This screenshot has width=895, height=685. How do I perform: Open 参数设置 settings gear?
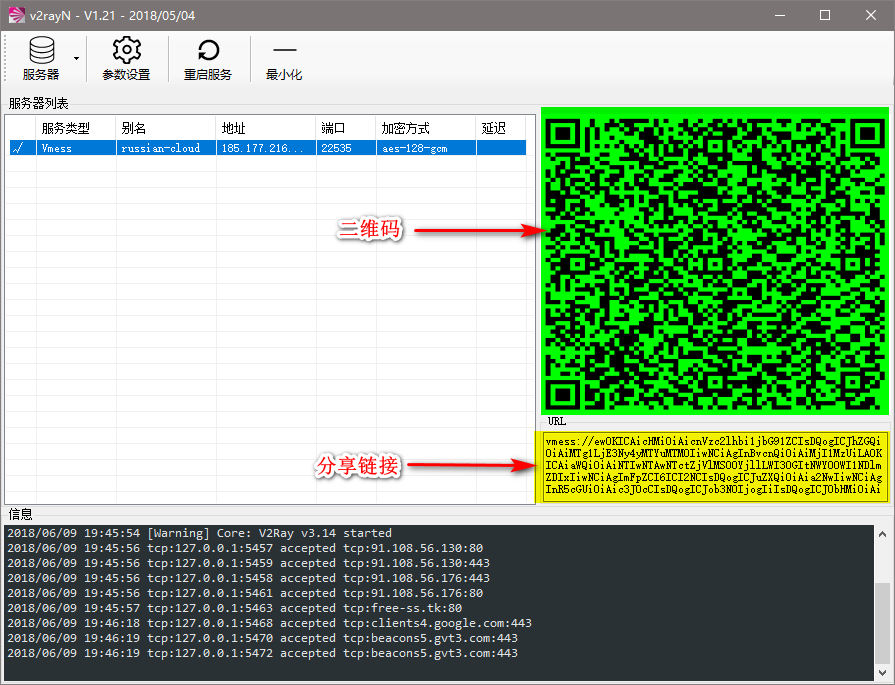[126, 59]
